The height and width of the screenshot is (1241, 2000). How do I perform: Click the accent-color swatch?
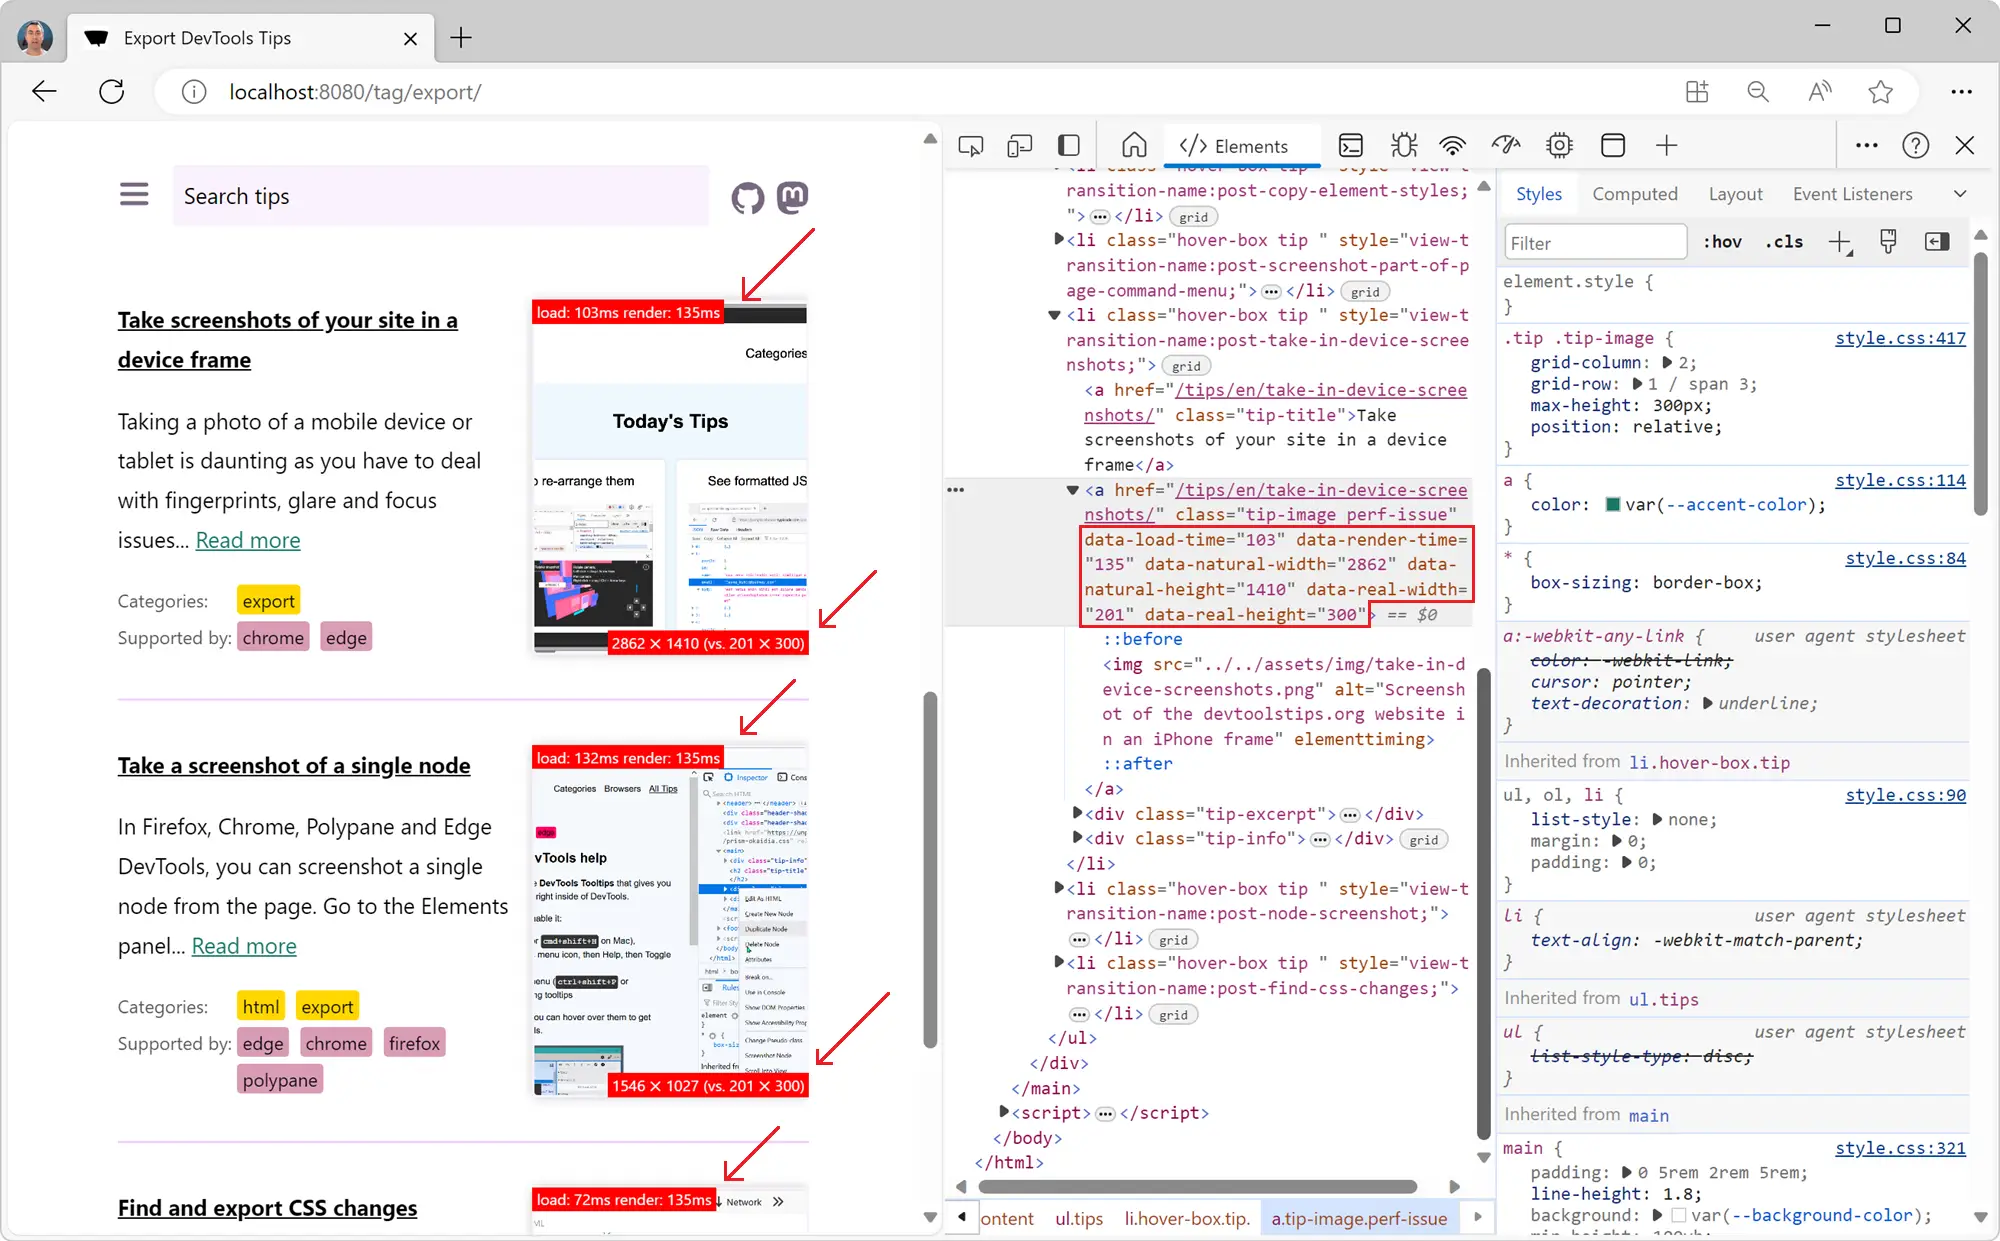(x=1612, y=505)
